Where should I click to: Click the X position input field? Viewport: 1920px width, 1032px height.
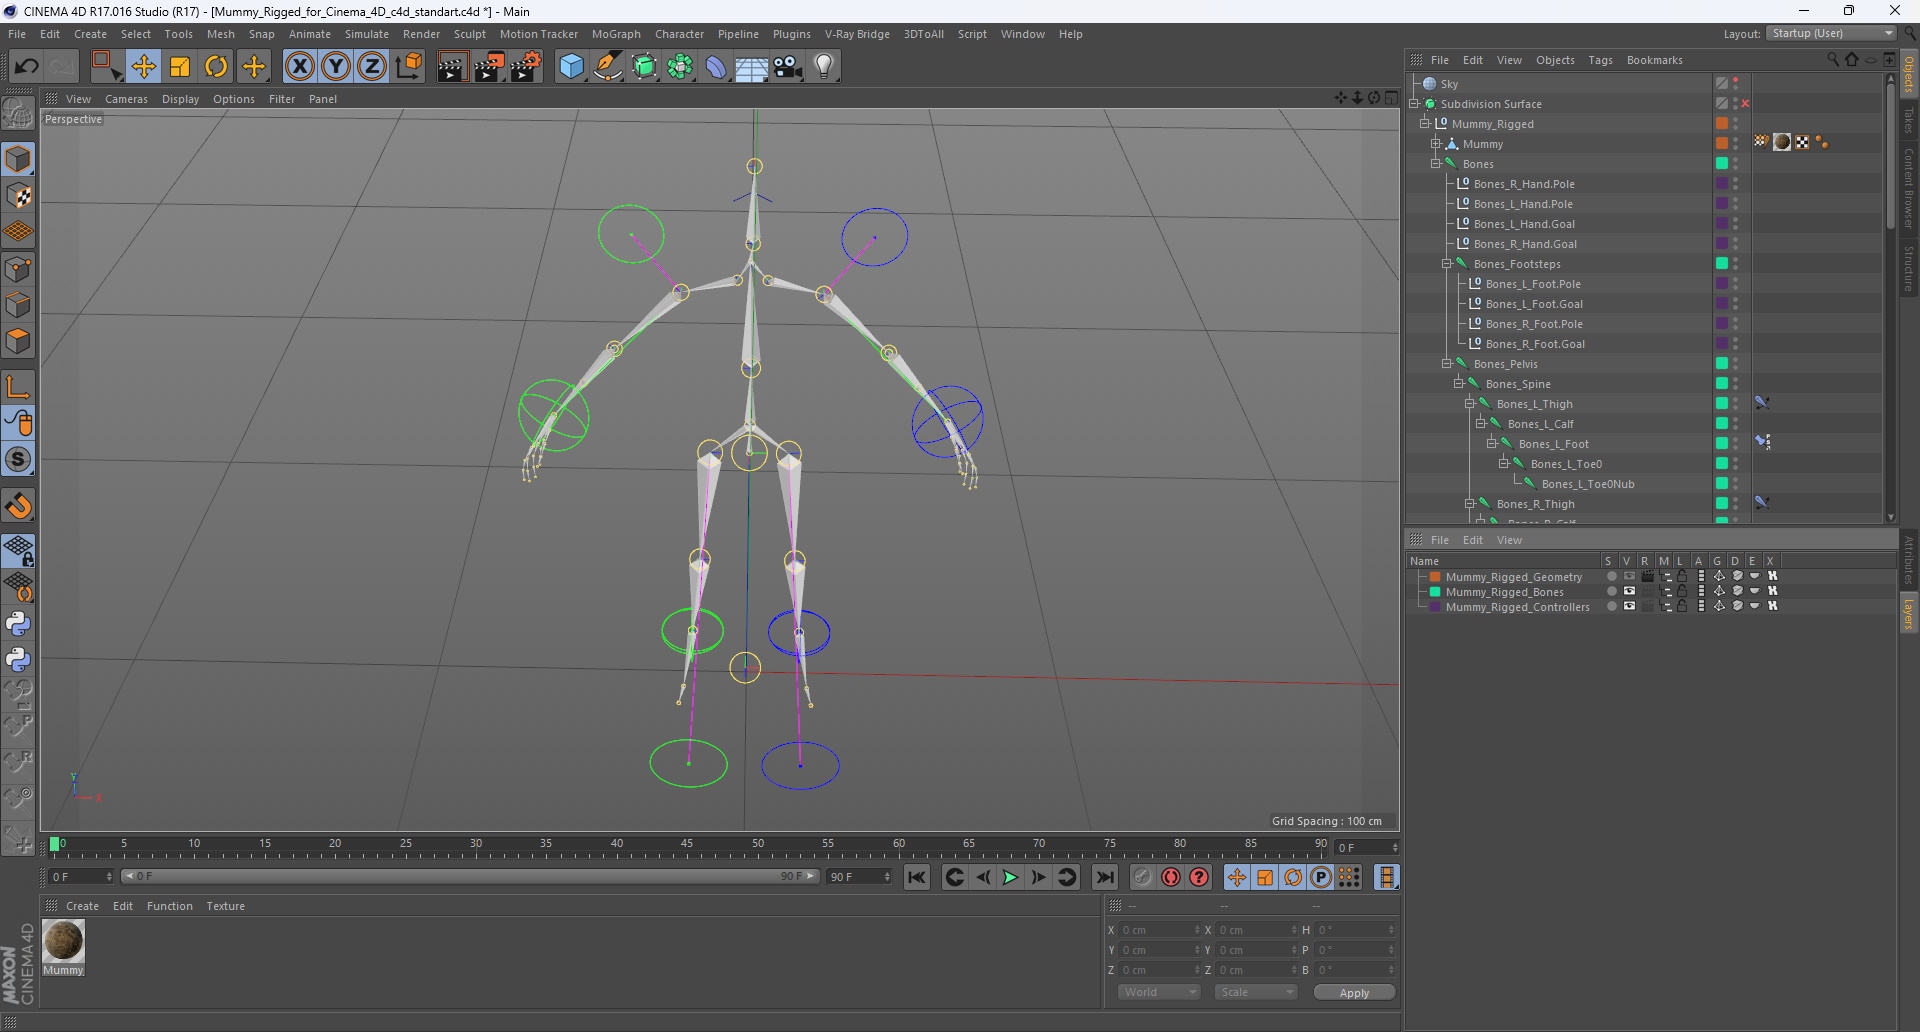click(1160, 930)
